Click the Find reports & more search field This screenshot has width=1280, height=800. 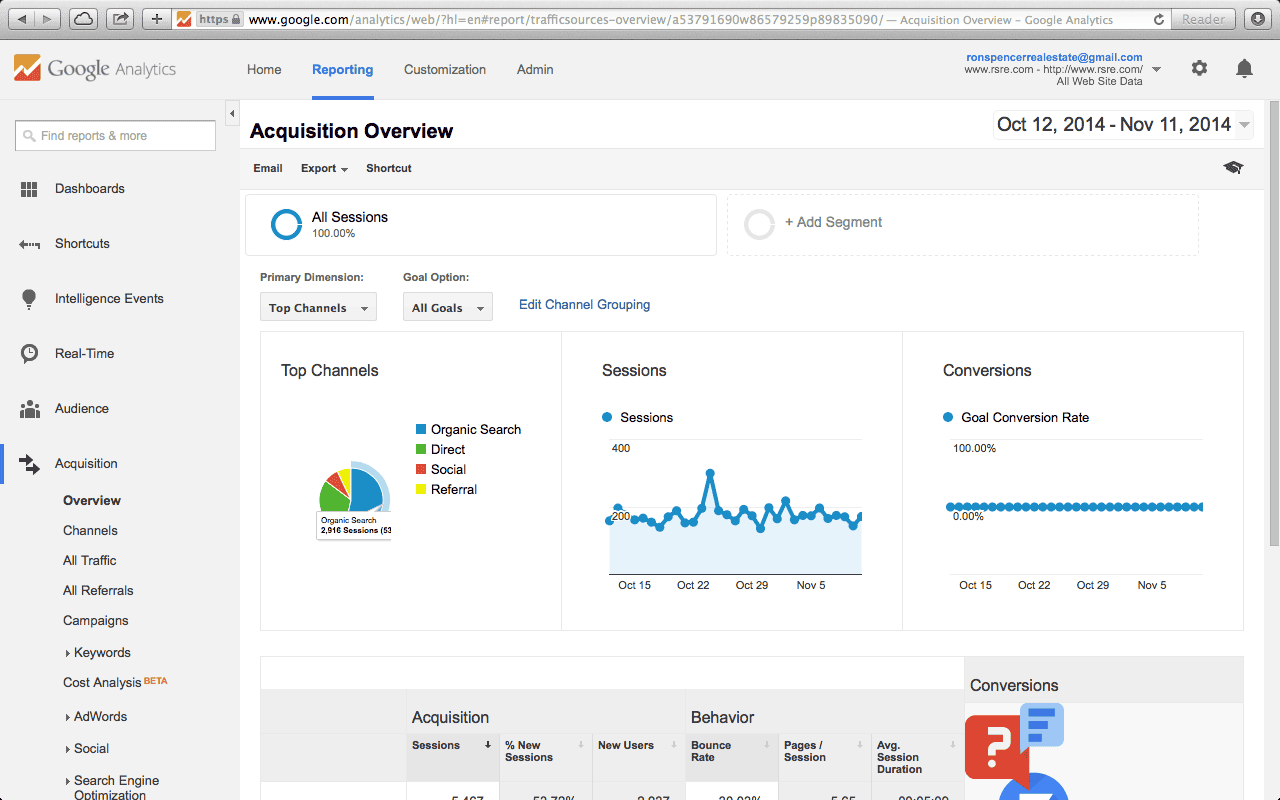click(115, 136)
